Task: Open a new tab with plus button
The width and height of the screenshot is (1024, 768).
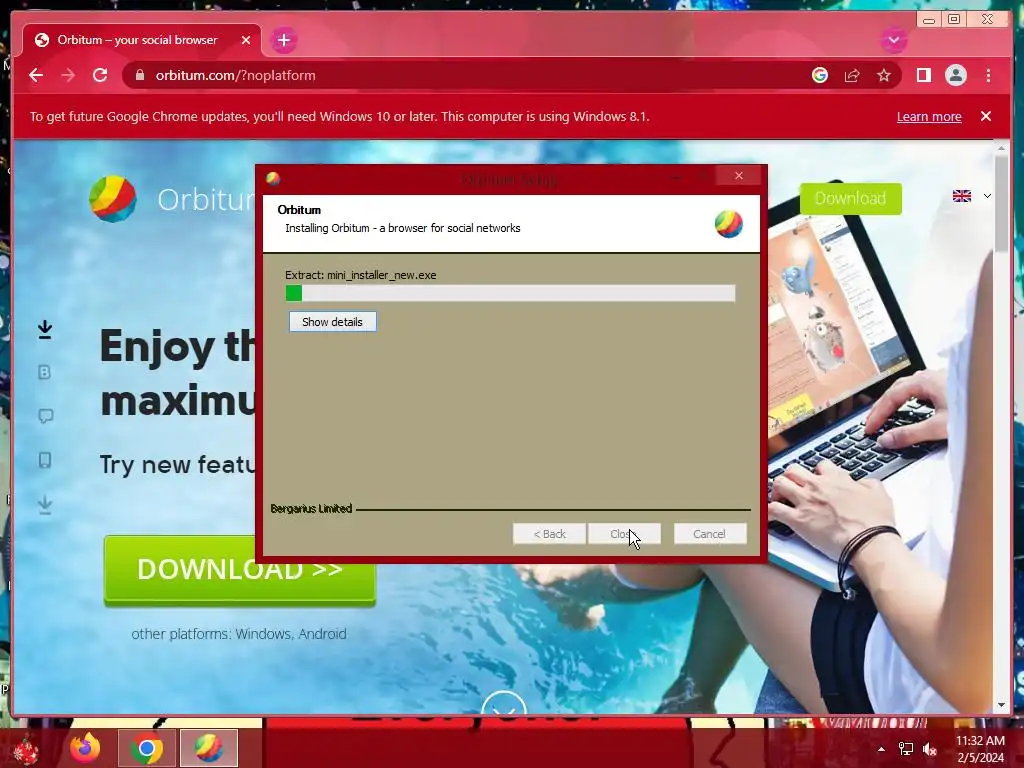Action: (283, 40)
